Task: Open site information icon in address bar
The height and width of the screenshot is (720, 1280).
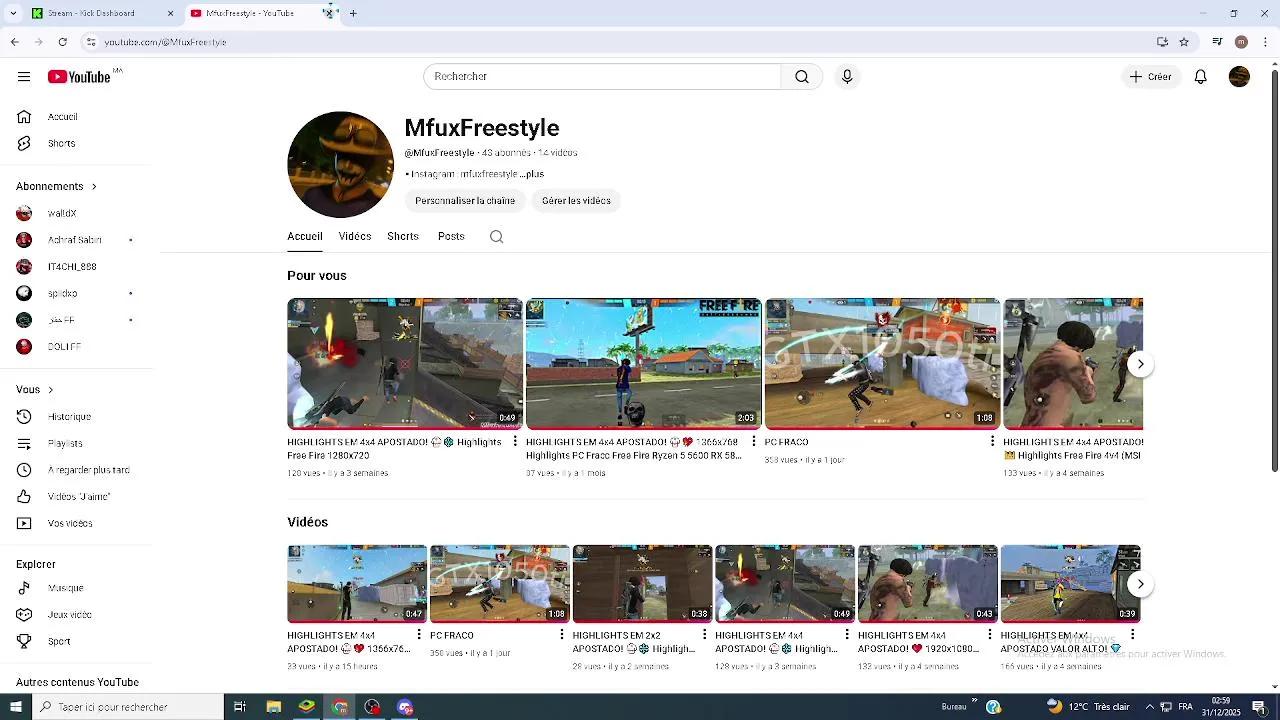Action: (x=91, y=42)
